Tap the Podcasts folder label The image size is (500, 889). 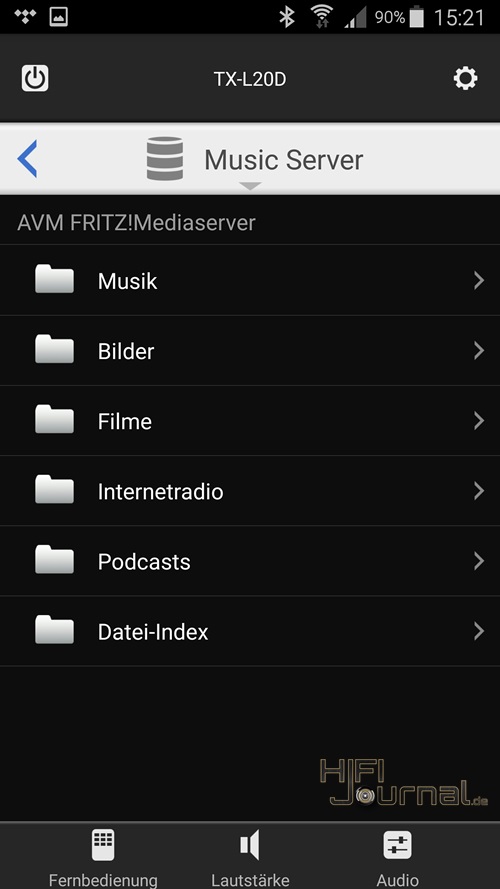[144, 561]
